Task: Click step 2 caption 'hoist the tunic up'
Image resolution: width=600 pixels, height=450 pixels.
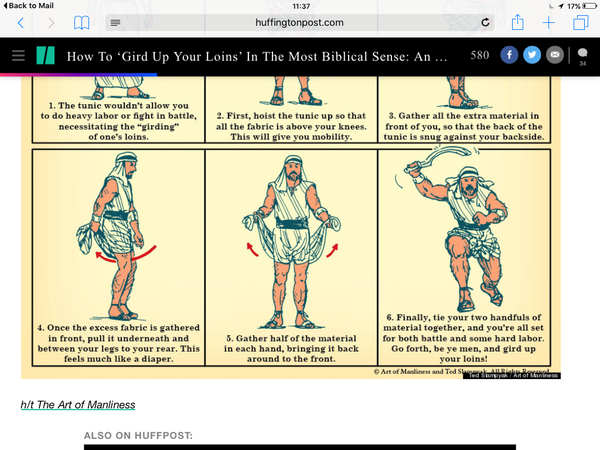Action: pos(291,126)
